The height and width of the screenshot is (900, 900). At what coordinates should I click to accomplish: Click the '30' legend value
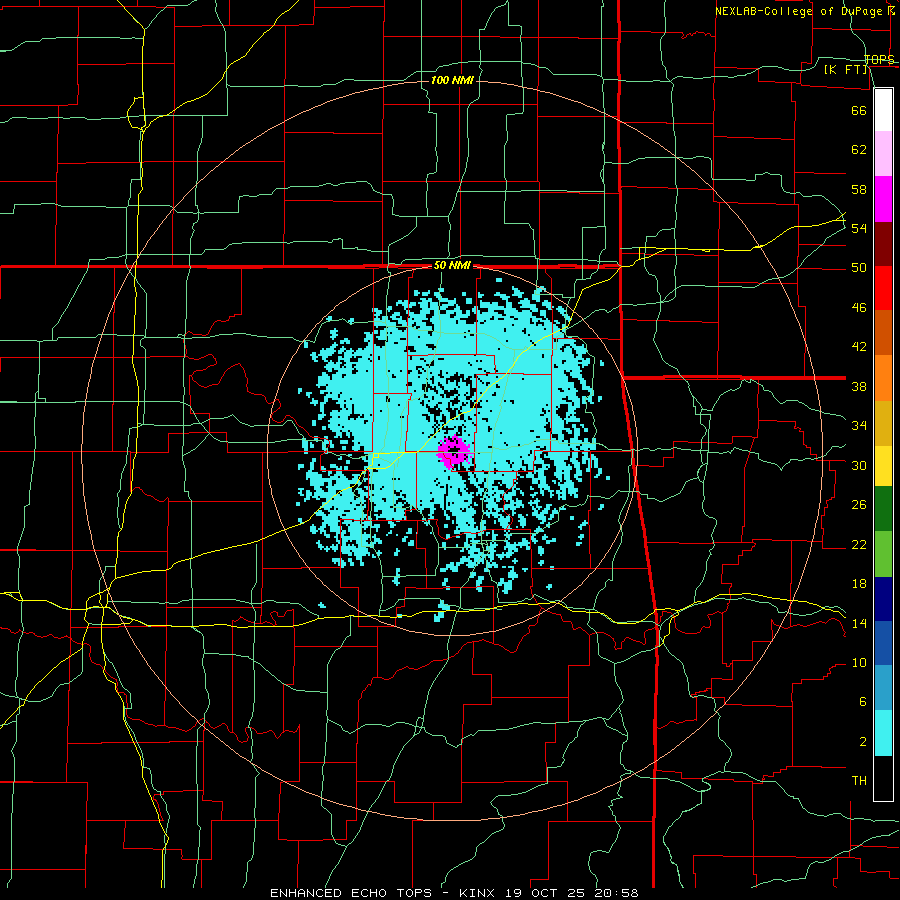click(859, 465)
